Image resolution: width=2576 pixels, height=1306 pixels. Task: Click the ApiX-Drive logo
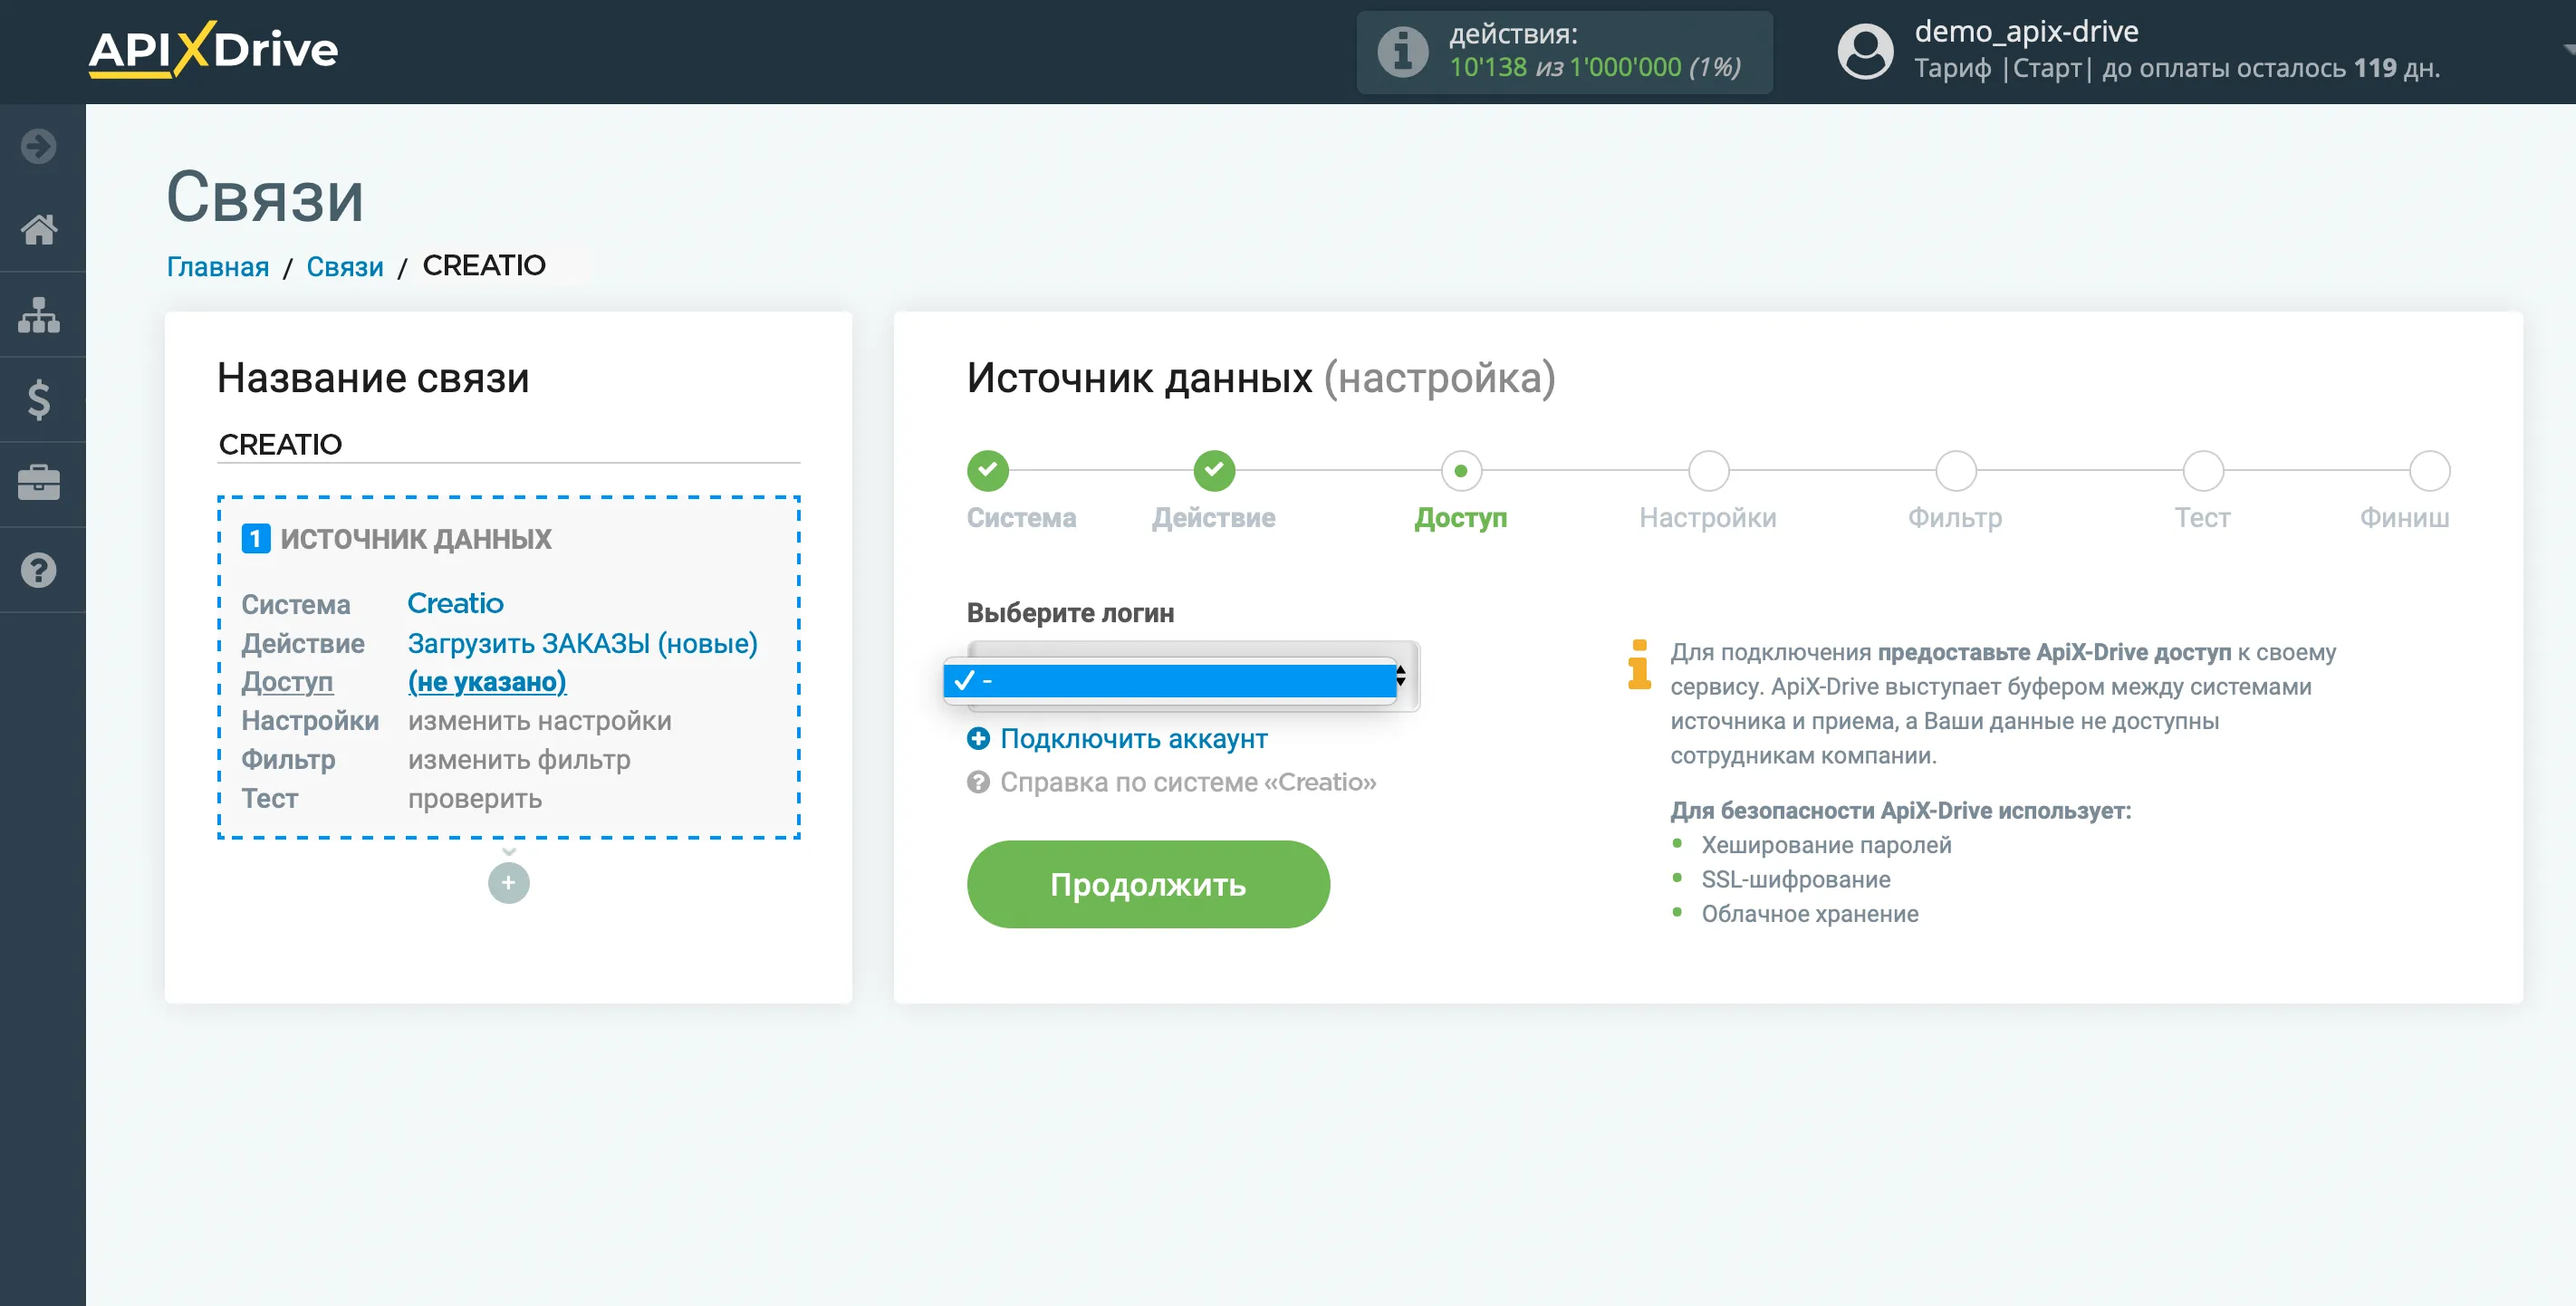[x=213, y=49]
